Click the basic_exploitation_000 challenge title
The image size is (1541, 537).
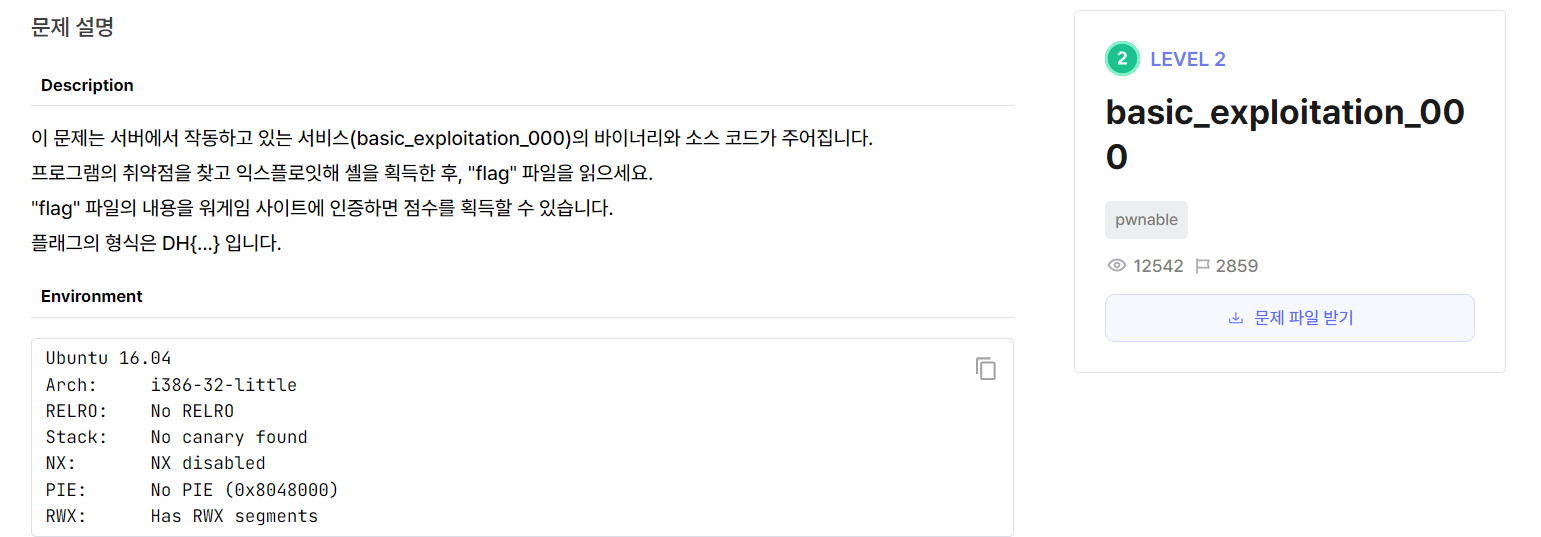pos(1285,134)
